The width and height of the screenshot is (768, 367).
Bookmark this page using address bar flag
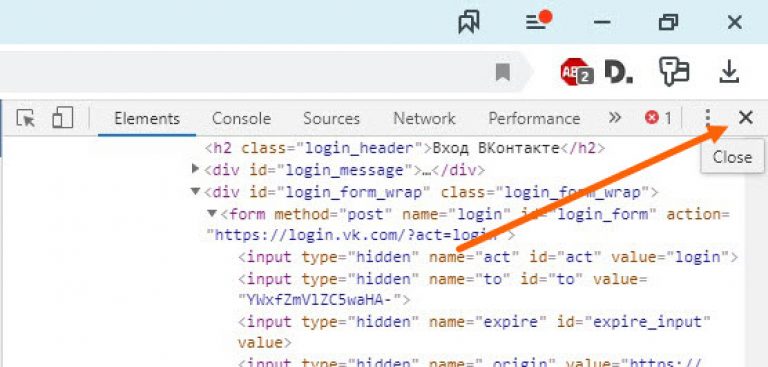point(503,72)
